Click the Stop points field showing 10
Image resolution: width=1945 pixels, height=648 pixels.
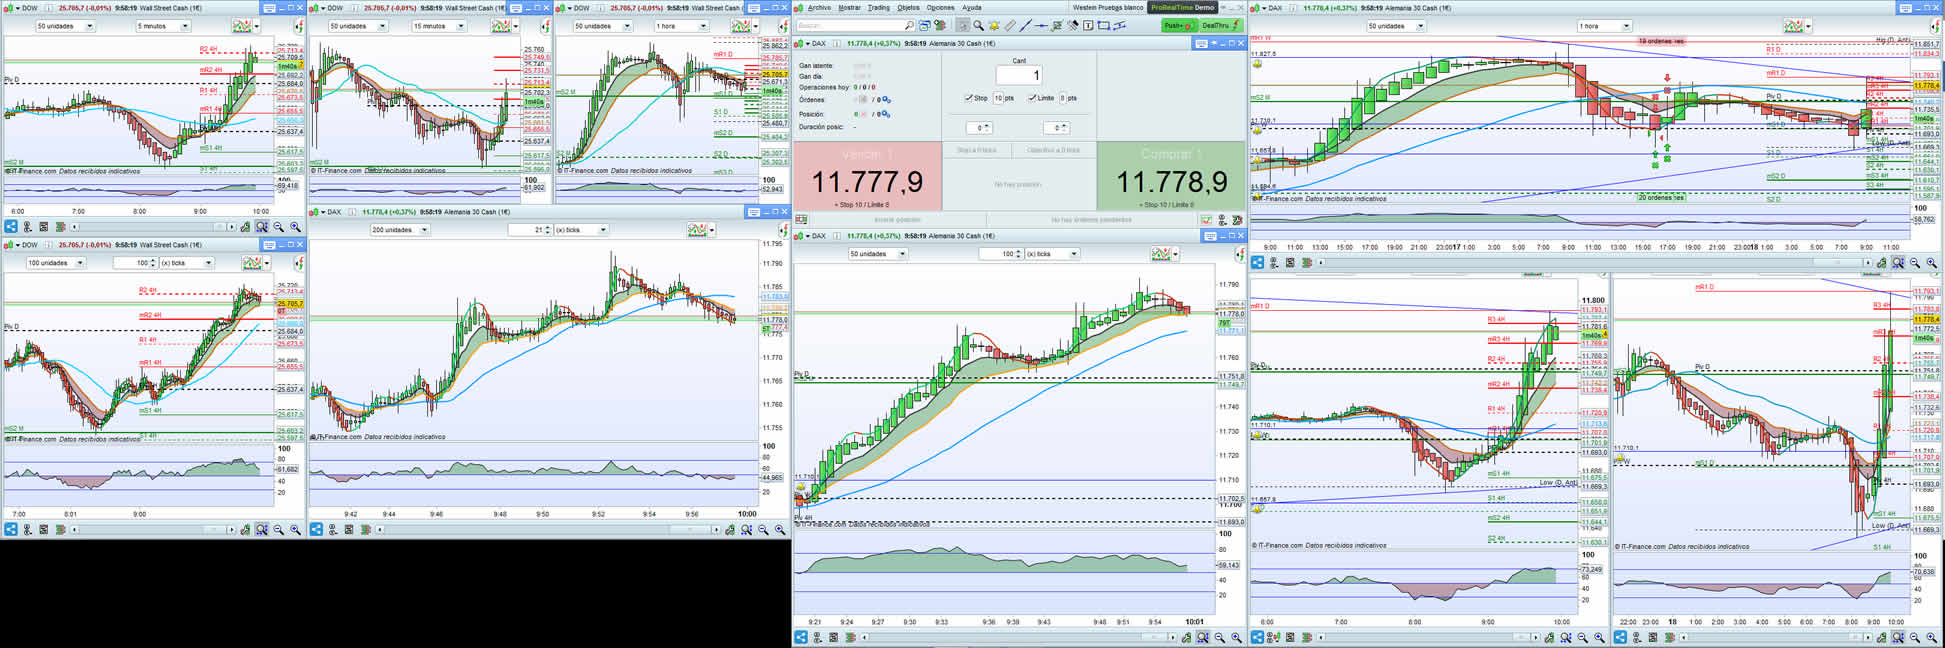(998, 98)
